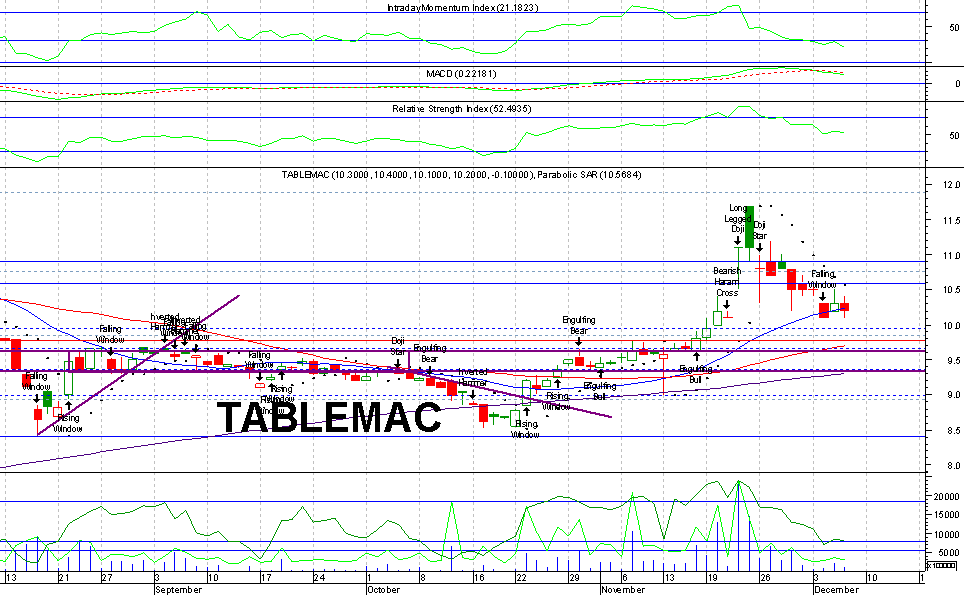This screenshot has width=964, height=595.
Task: Select the date label 17 on the time axis
Action: [x=266, y=578]
